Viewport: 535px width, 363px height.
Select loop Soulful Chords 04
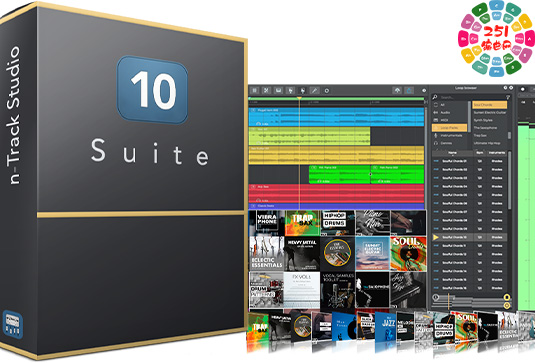(469, 187)
